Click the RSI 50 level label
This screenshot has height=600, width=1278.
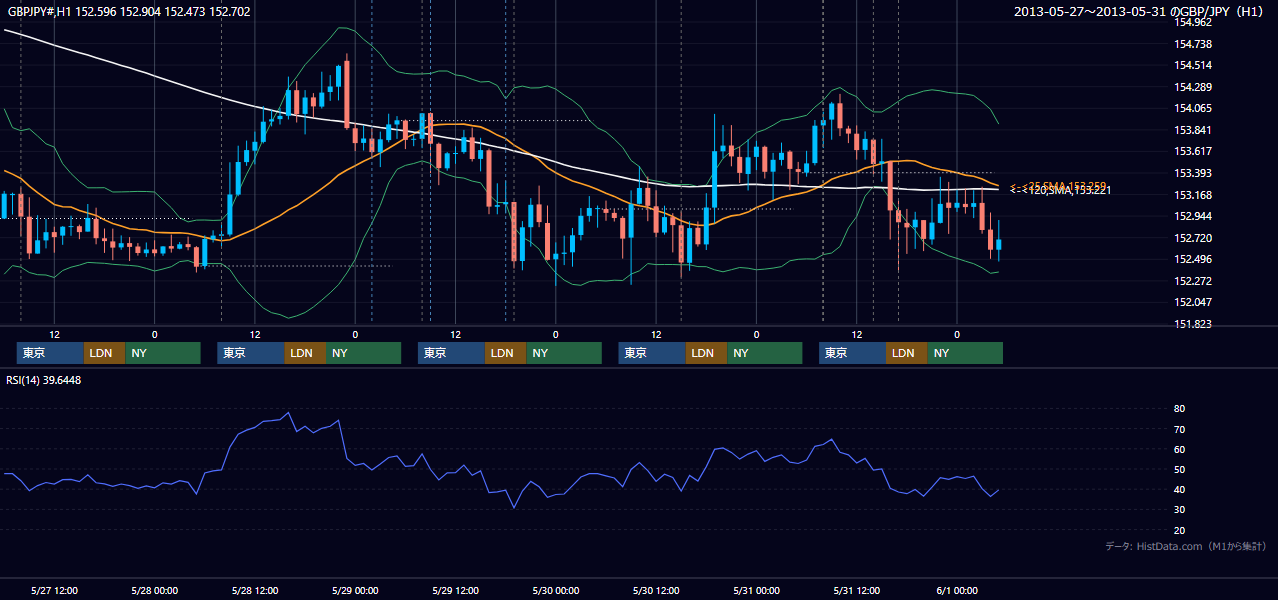click(1179, 469)
